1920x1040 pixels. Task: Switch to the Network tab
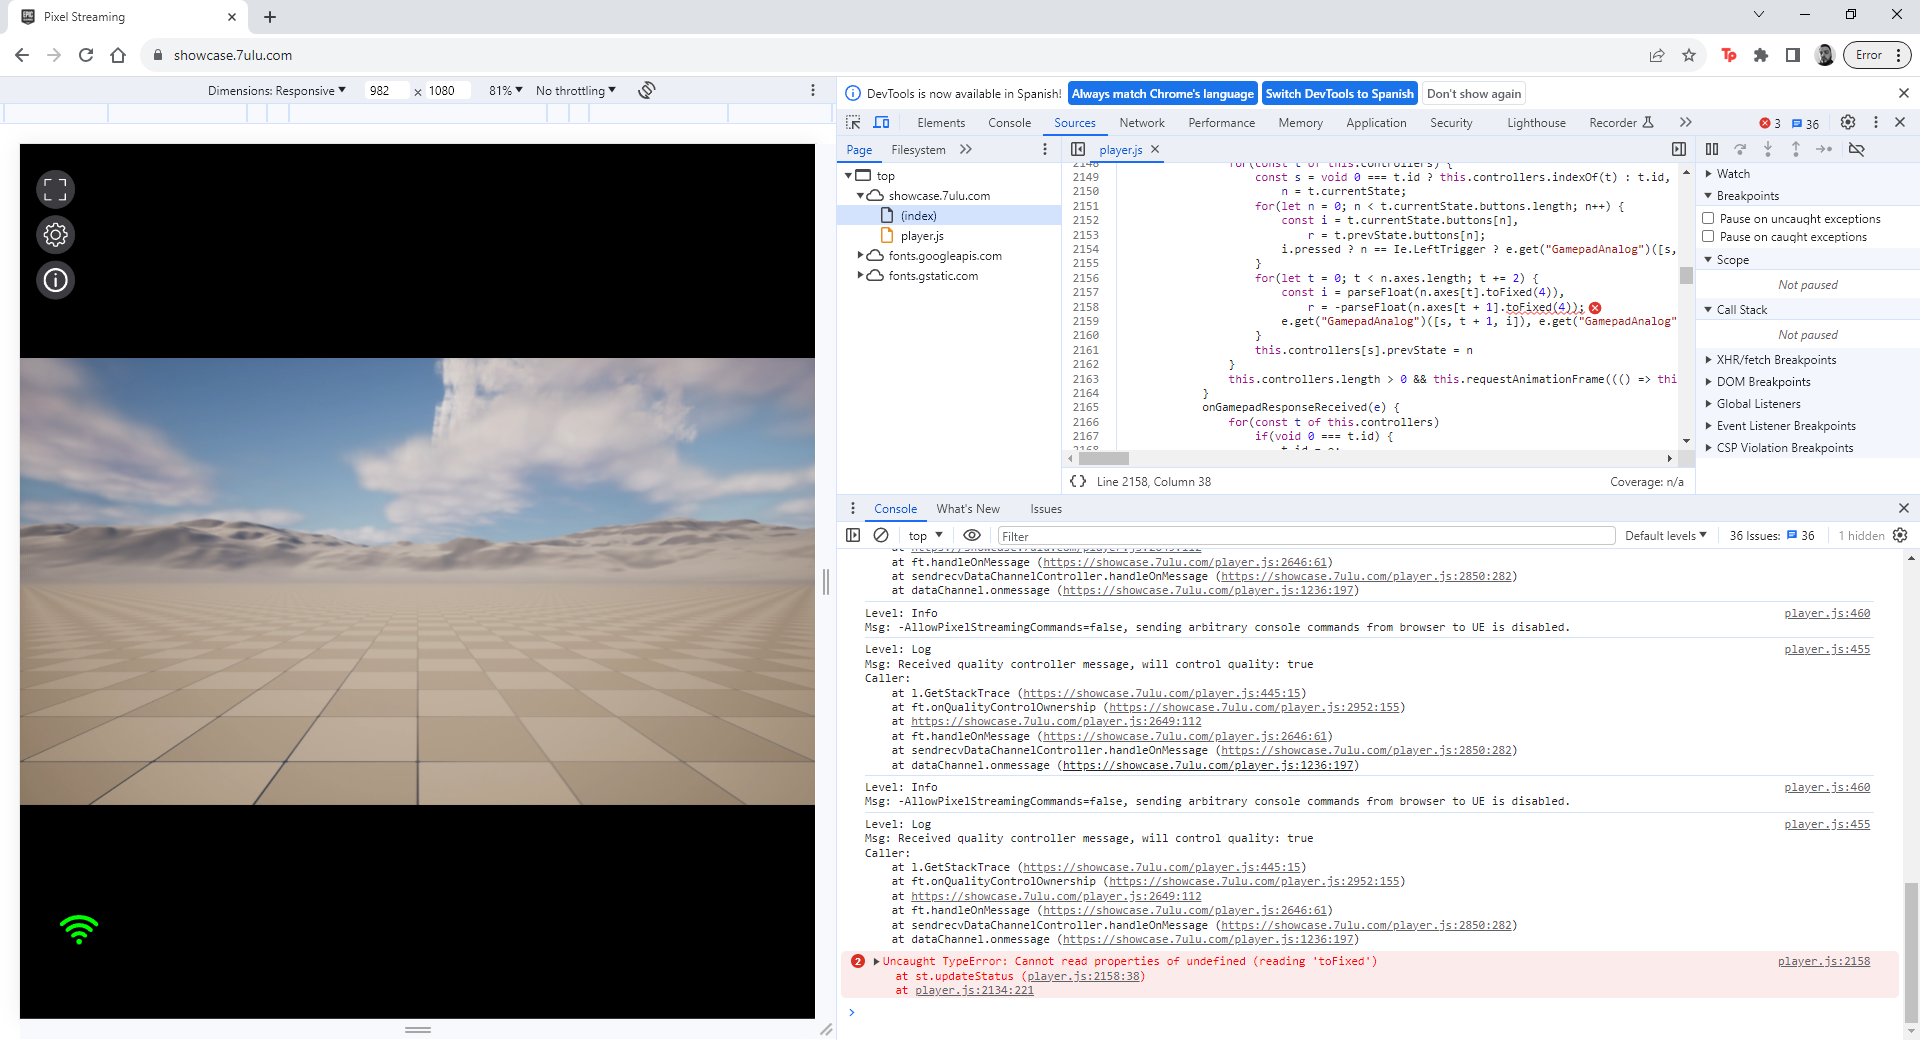pyautogui.click(x=1142, y=122)
